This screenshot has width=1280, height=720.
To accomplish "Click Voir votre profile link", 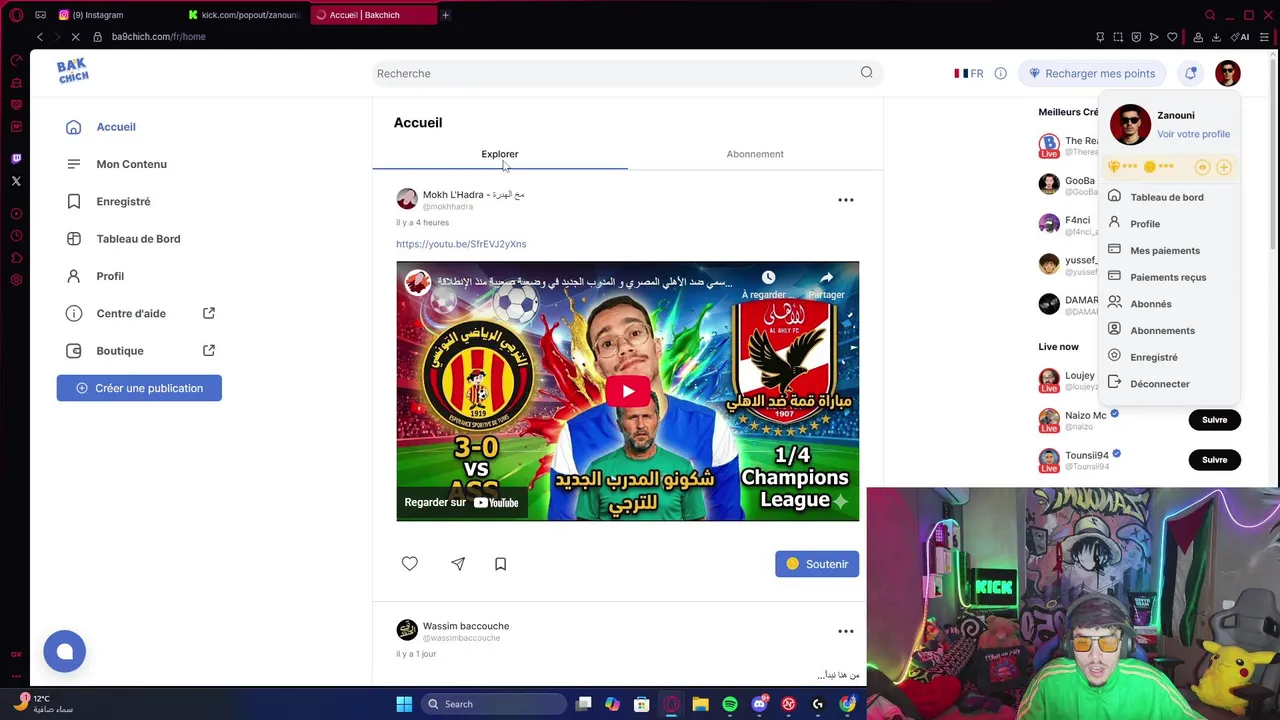I will [1193, 134].
